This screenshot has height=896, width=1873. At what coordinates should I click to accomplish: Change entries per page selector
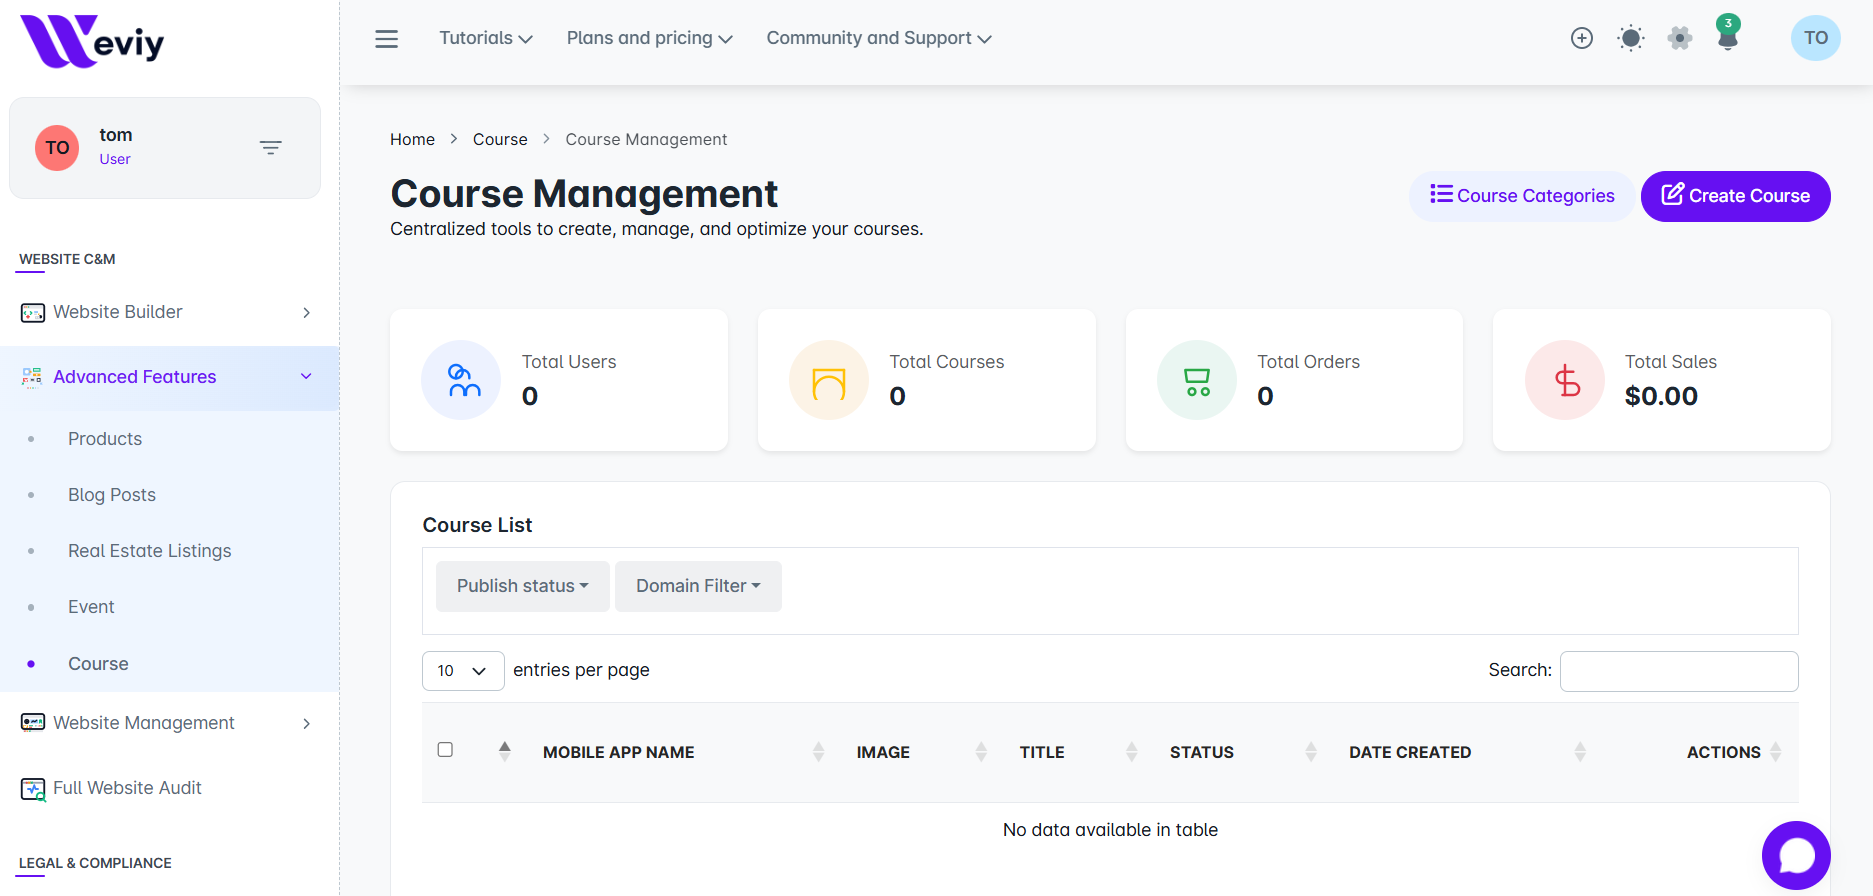[x=462, y=671]
